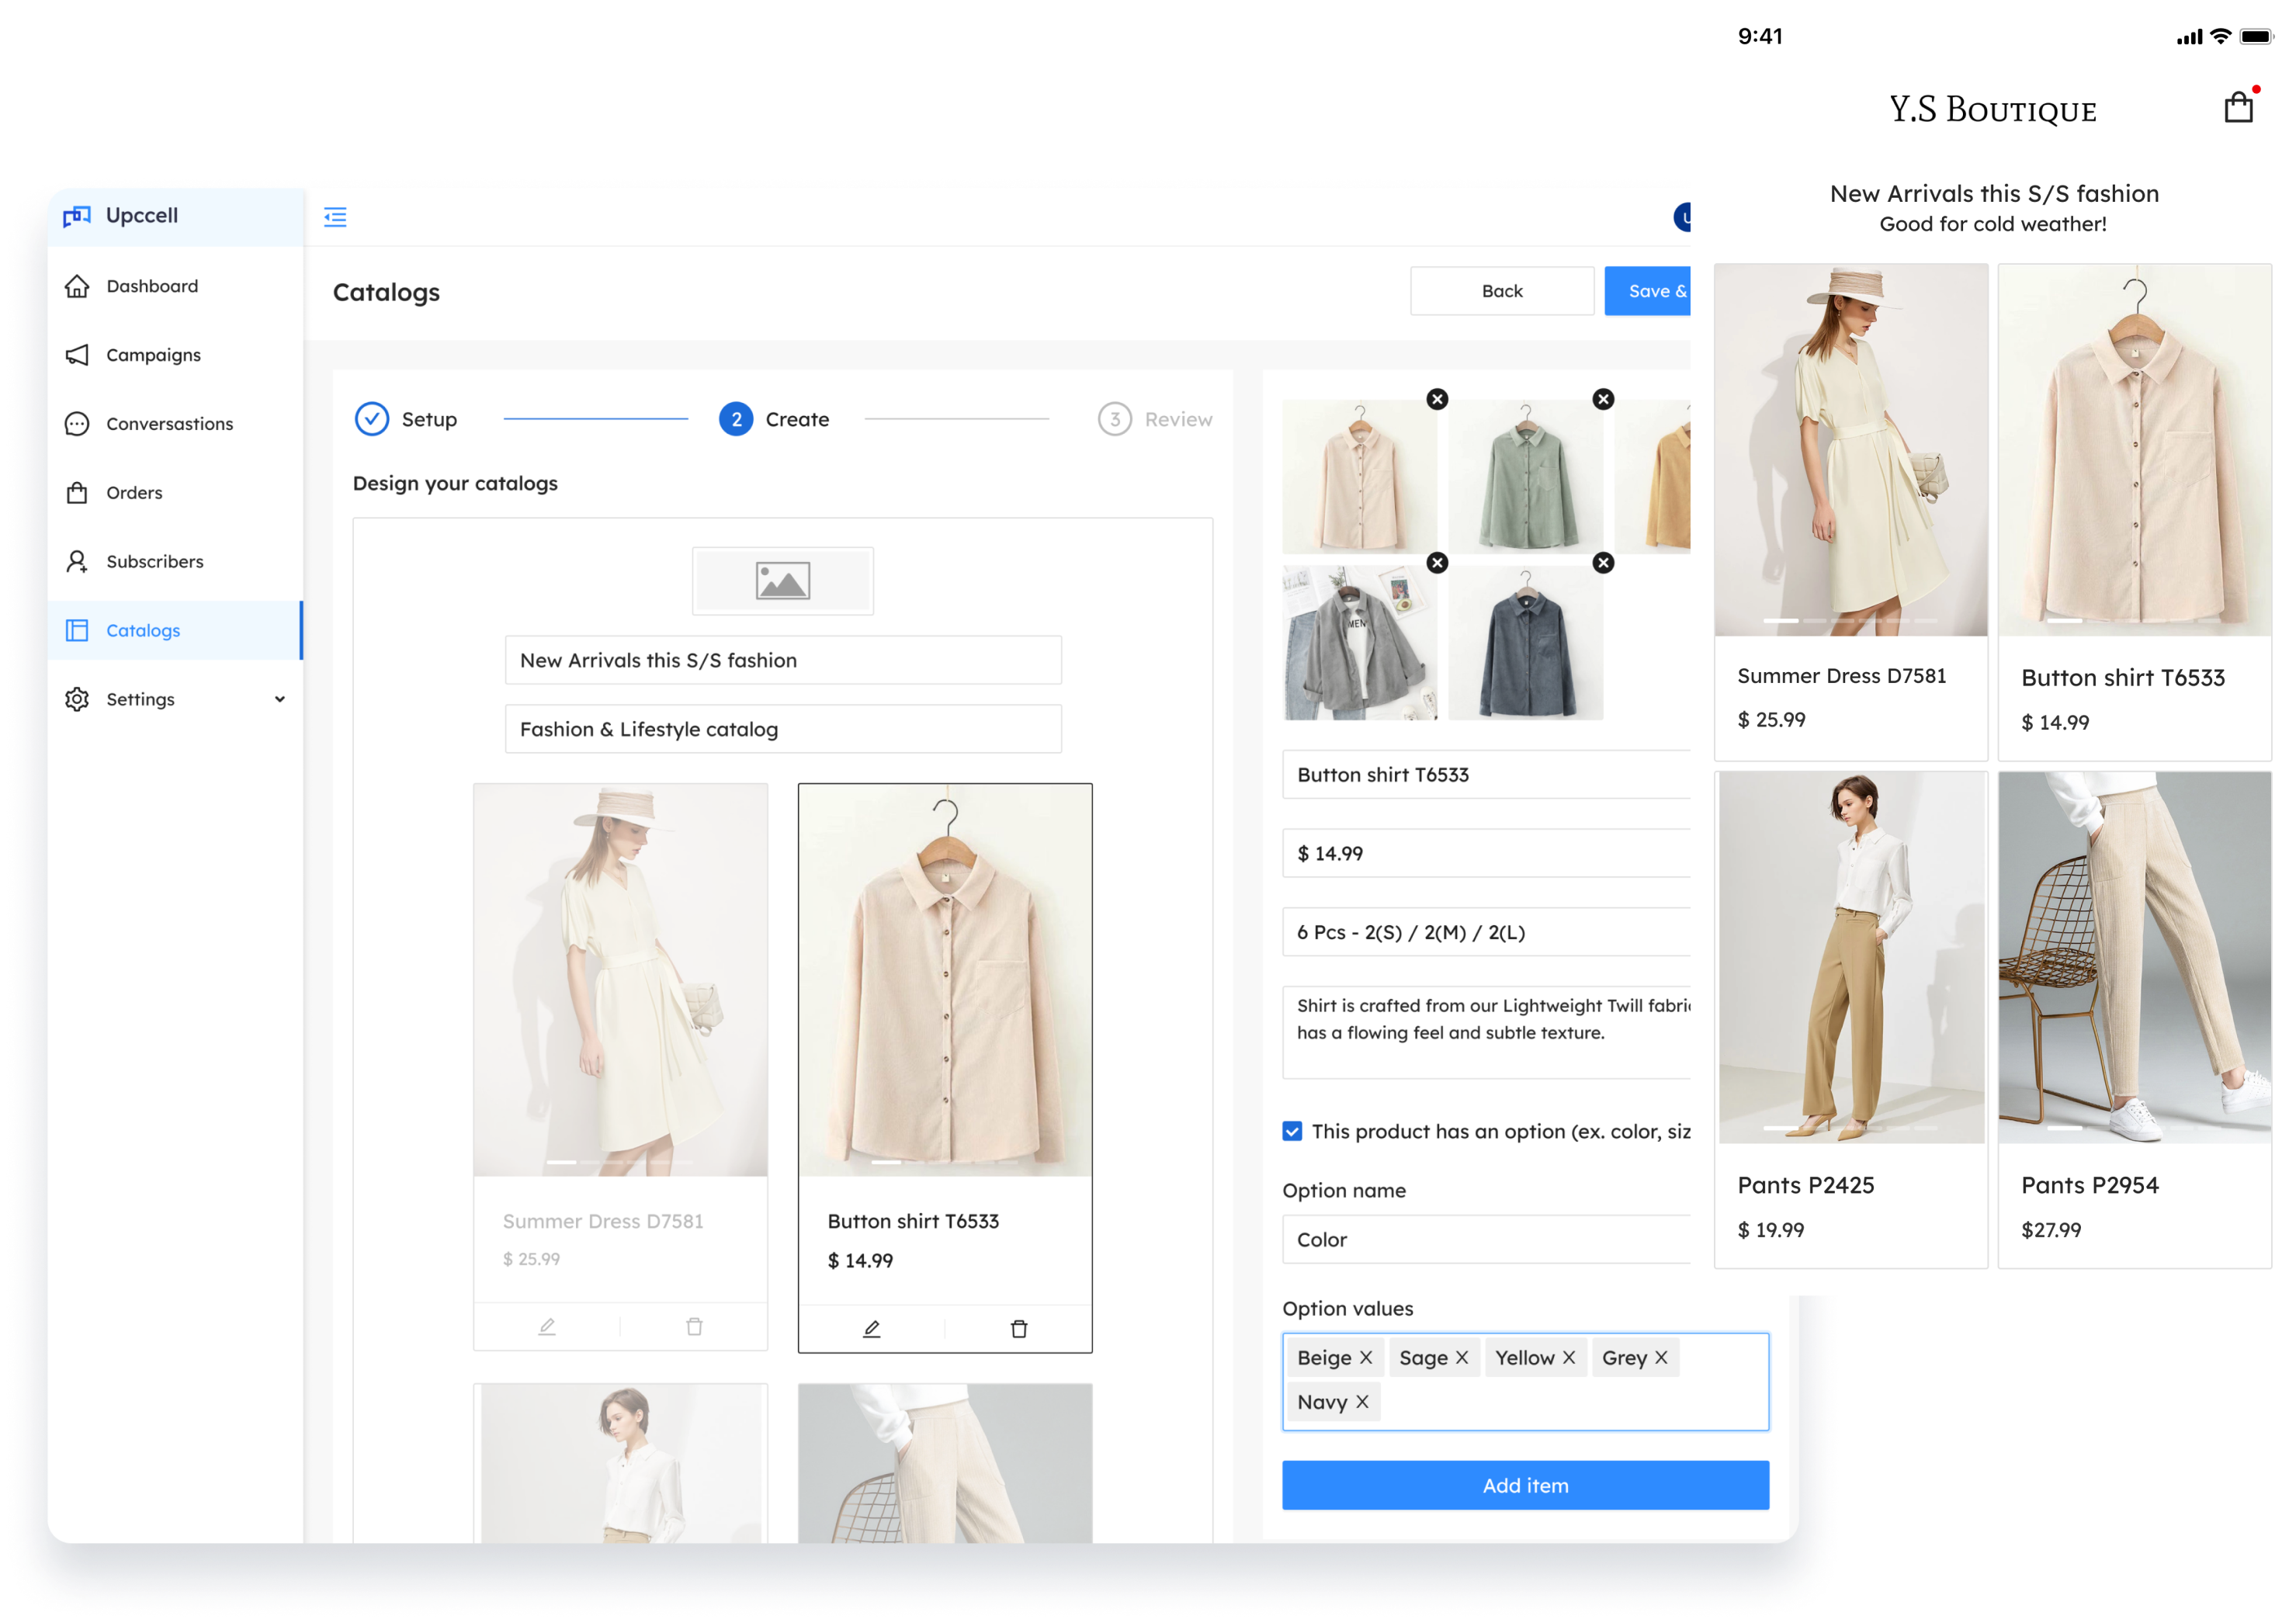
Task: Open shopping bag in Y.S Boutique preview
Action: (2238, 107)
